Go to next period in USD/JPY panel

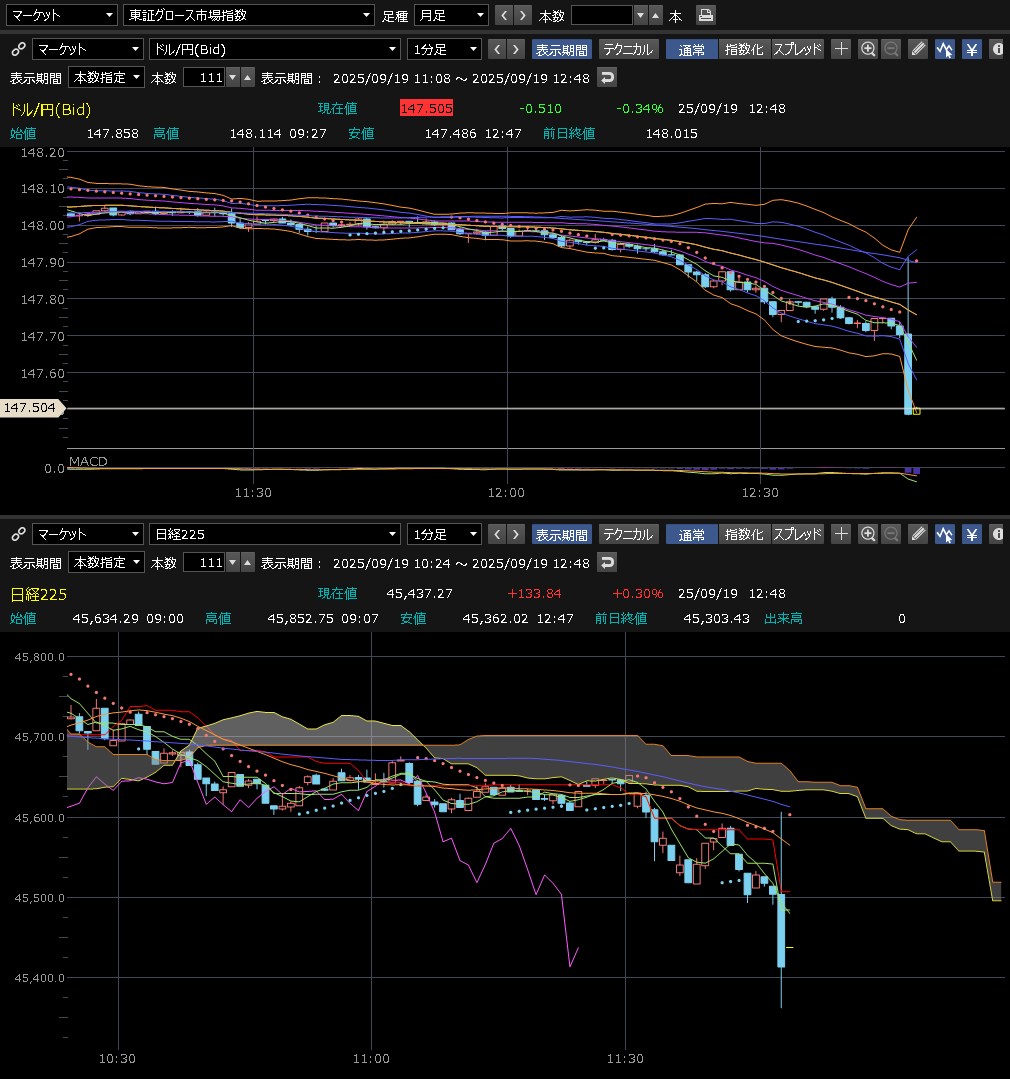tap(515, 49)
